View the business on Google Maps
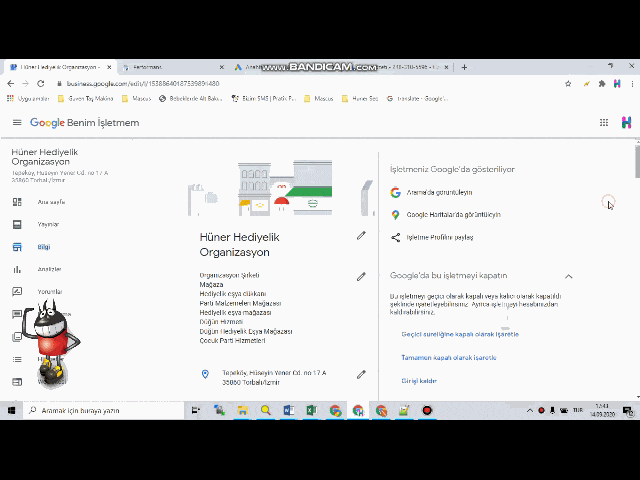 [x=453, y=215]
